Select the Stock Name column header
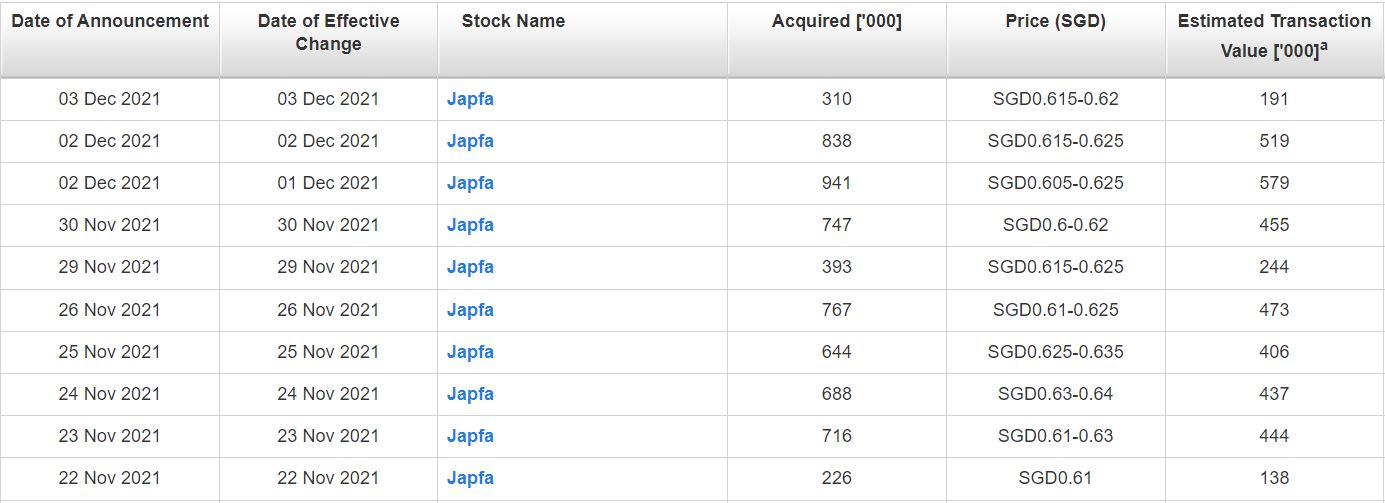 (513, 21)
